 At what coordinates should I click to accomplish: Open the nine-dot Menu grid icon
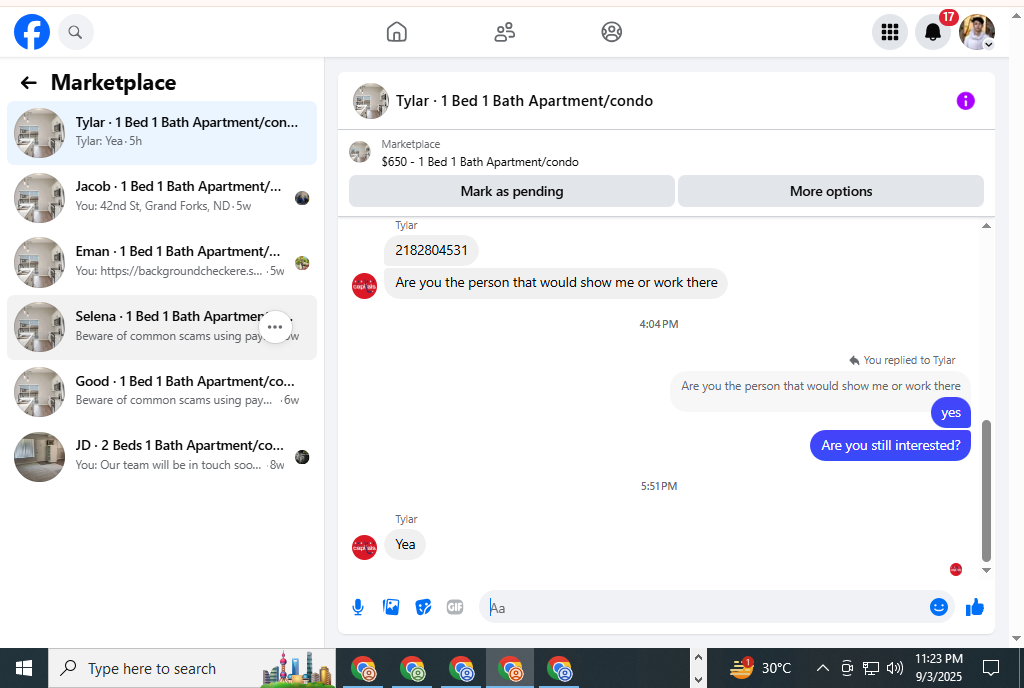889,32
